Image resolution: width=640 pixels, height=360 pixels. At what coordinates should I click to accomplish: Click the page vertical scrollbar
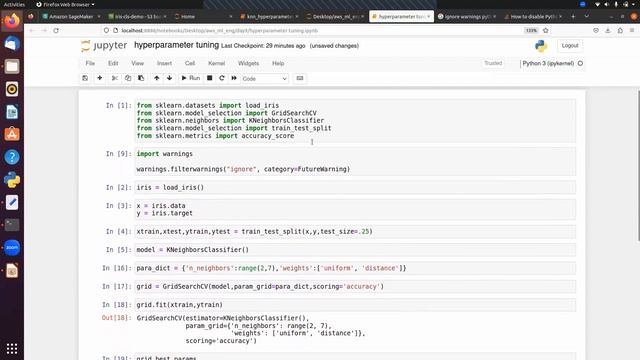click(638, 165)
